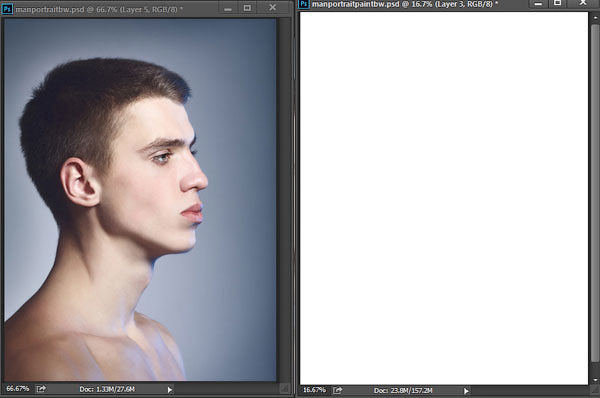Viewport: 600px width, 398px height.
Task: Click the Doc: 1.33M/27.6M status text
Action: pyautogui.click(x=107, y=389)
